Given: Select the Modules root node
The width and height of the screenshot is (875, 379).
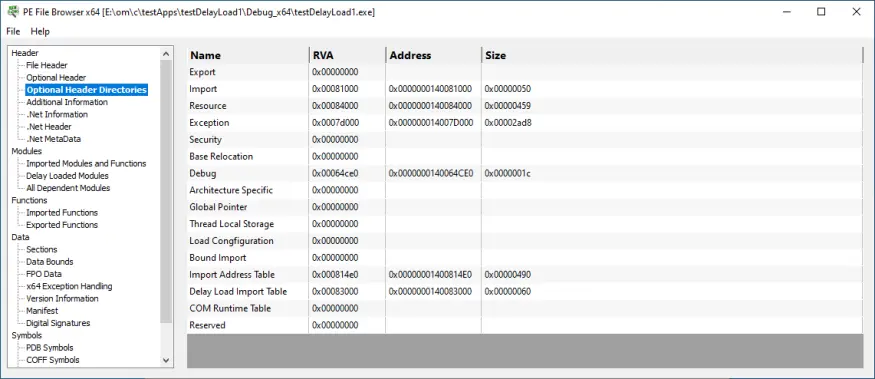Looking at the screenshot, I should tap(26, 151).
